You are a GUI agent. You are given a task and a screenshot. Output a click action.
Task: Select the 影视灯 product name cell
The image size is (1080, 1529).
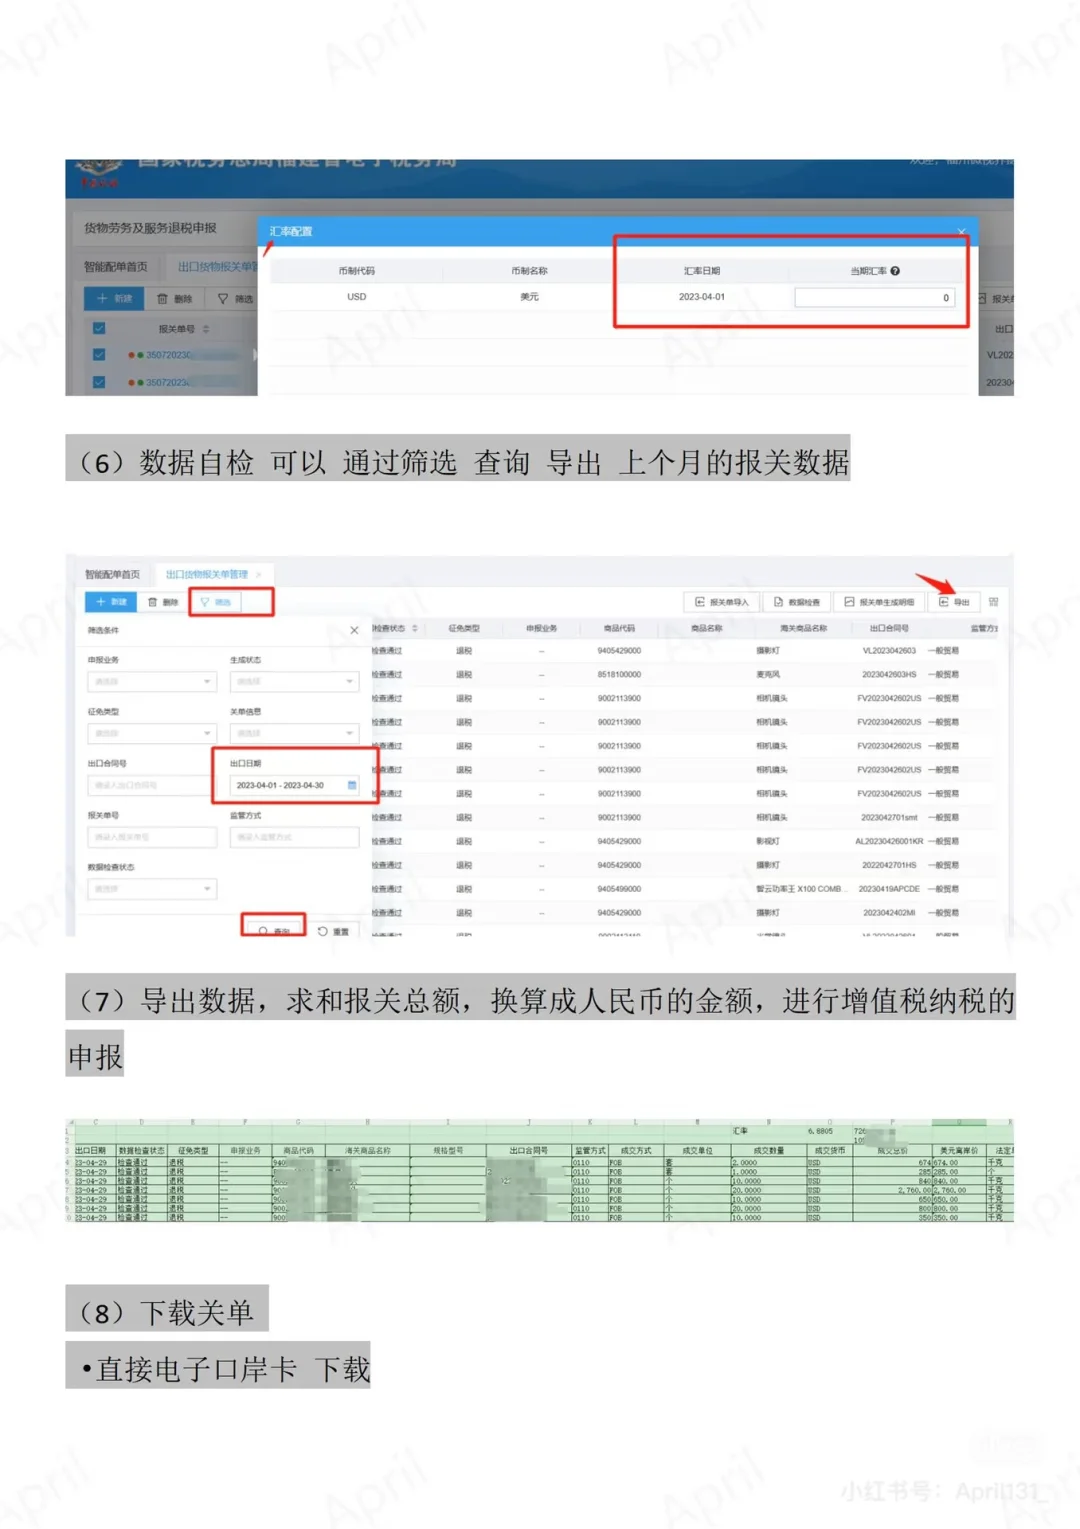pyautogui.click(x=768, y=842)
